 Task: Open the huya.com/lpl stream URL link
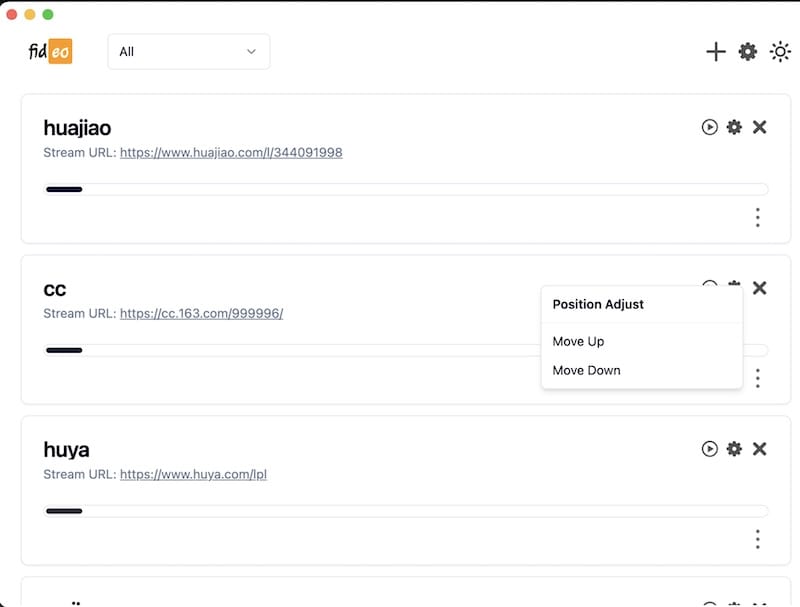coord(193,474)
